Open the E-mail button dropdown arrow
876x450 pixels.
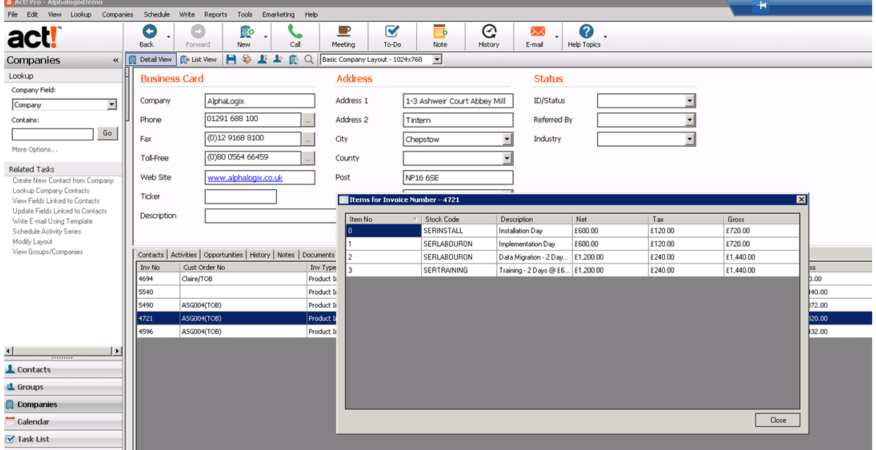point(556,37)
